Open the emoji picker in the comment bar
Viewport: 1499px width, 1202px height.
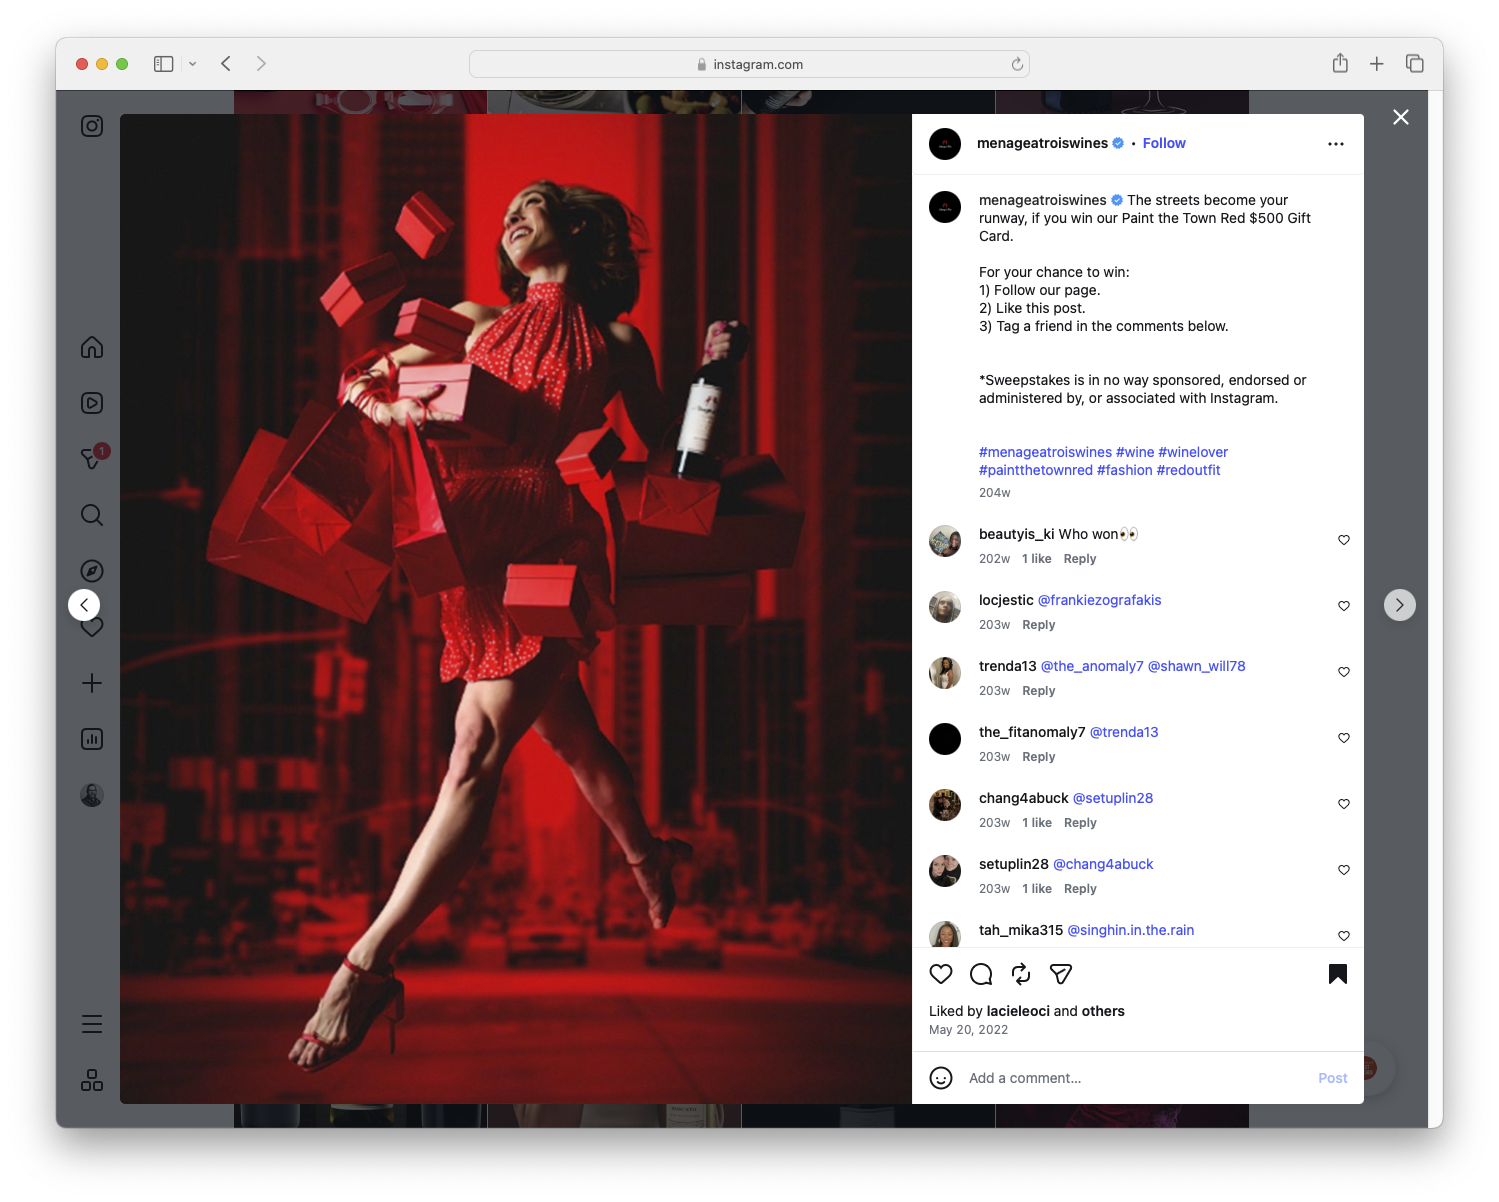[x=941, y=1078]
